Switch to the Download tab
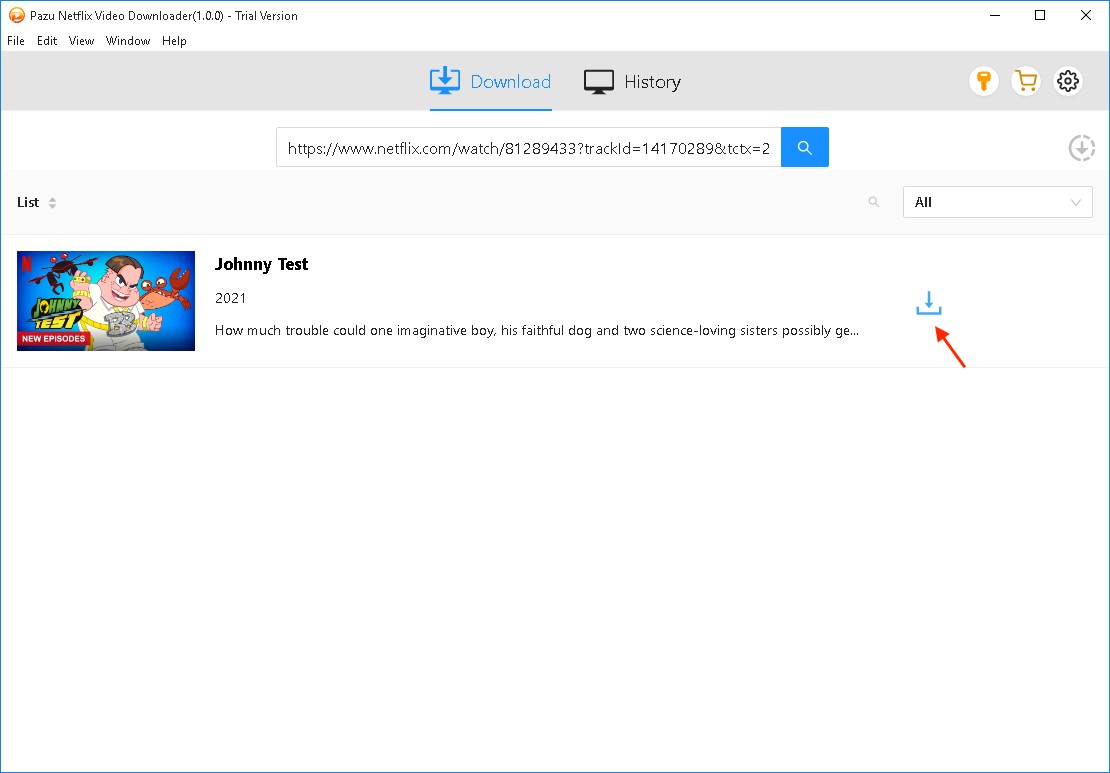 point(491,81)
